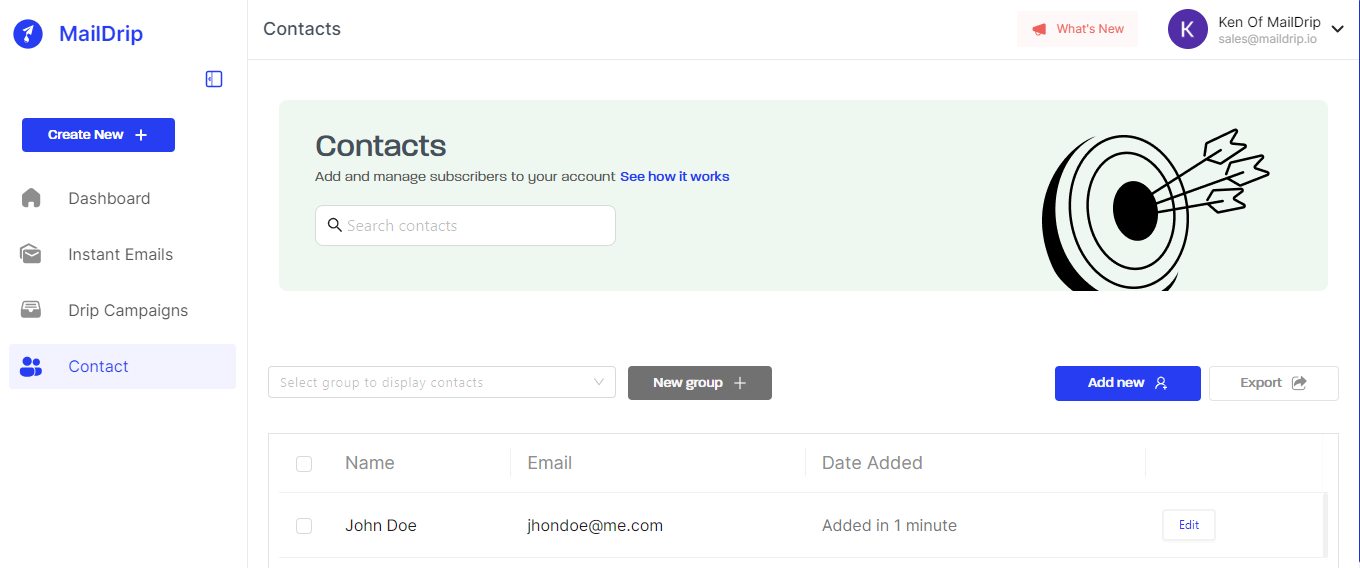
Task: Click the Edit button for John Doe
Action: (x=1189, y=525)
